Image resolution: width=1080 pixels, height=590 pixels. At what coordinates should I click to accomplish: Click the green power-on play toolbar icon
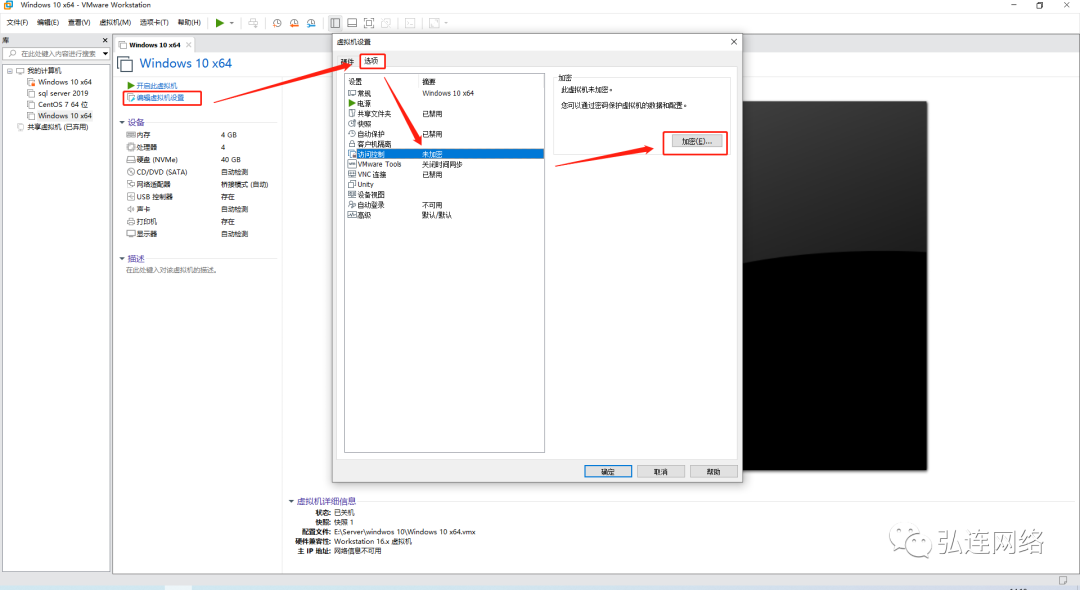[x=219, y=23]
